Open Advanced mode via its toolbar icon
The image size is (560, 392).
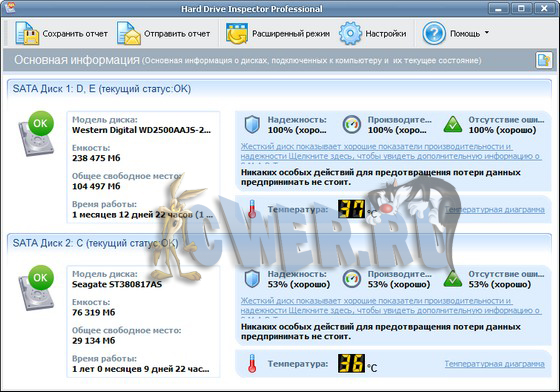(x=236, y=34)
